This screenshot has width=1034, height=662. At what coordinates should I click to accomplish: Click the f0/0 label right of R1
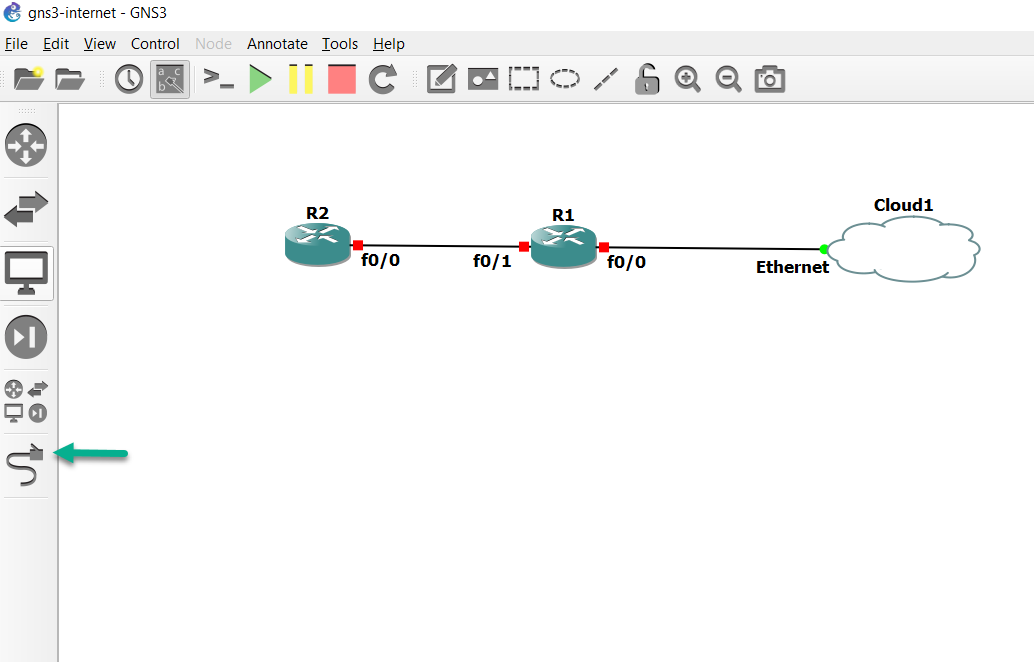coord(626,262)
